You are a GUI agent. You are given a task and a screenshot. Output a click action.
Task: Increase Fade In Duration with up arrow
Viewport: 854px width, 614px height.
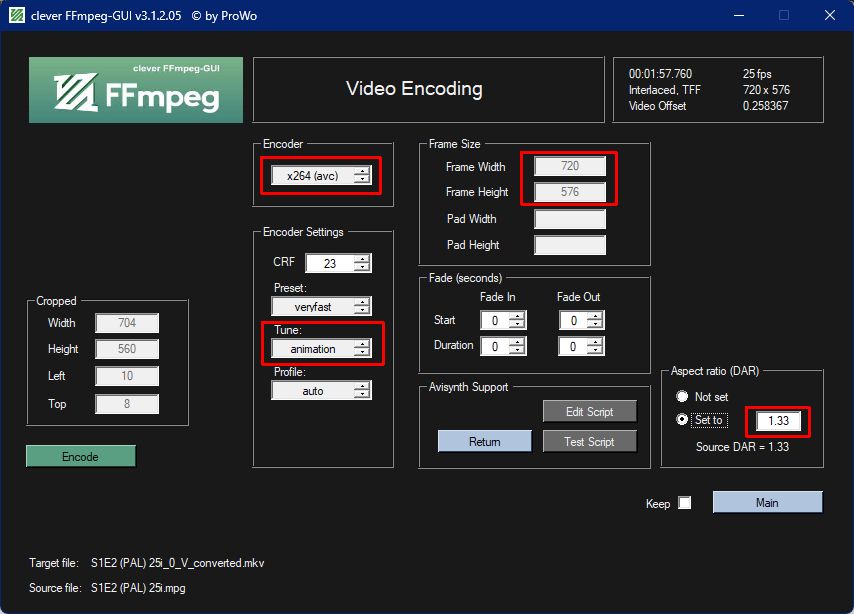[517, 342]
